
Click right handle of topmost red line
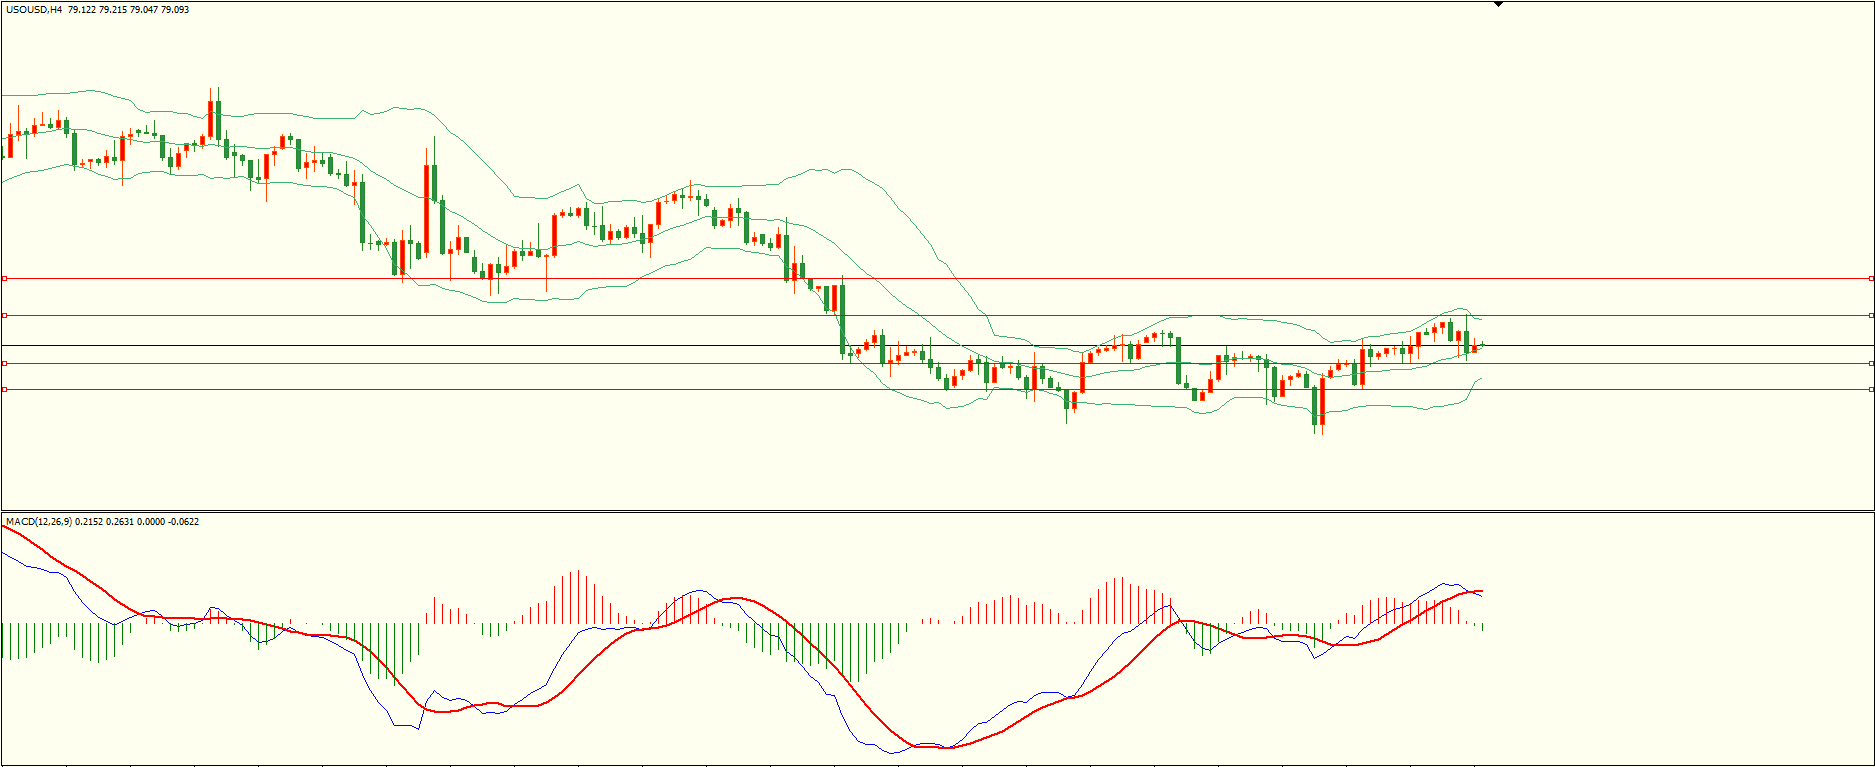click(x=1871, y=279)
